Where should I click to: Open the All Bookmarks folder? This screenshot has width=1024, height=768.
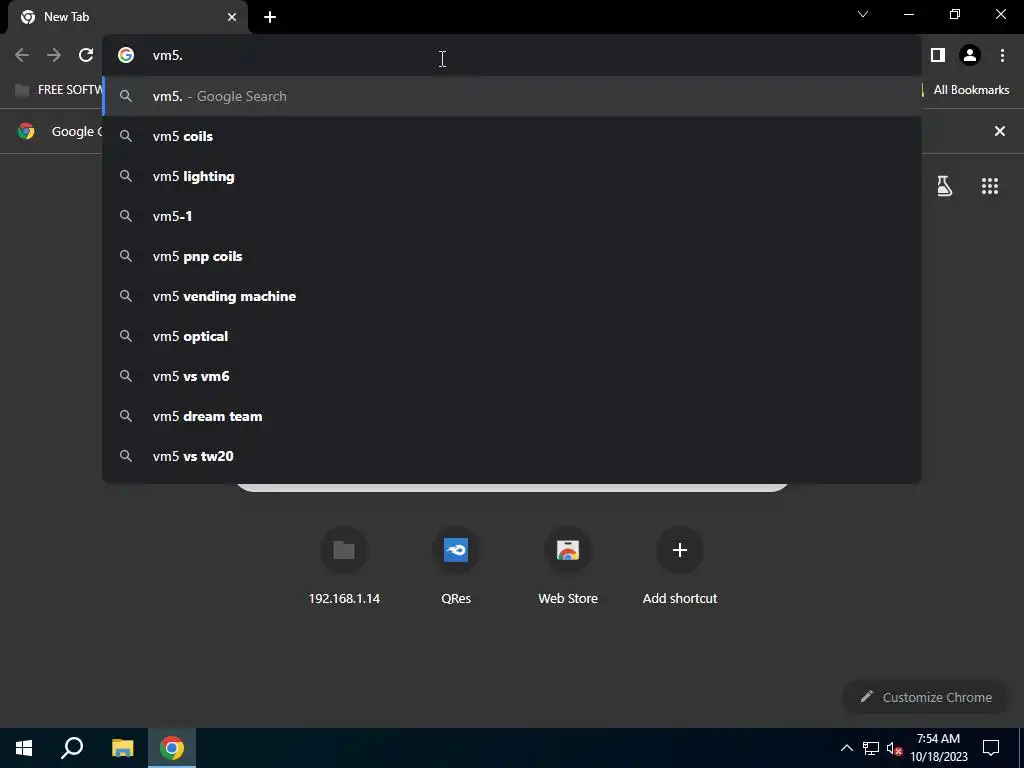pos(971,90)
